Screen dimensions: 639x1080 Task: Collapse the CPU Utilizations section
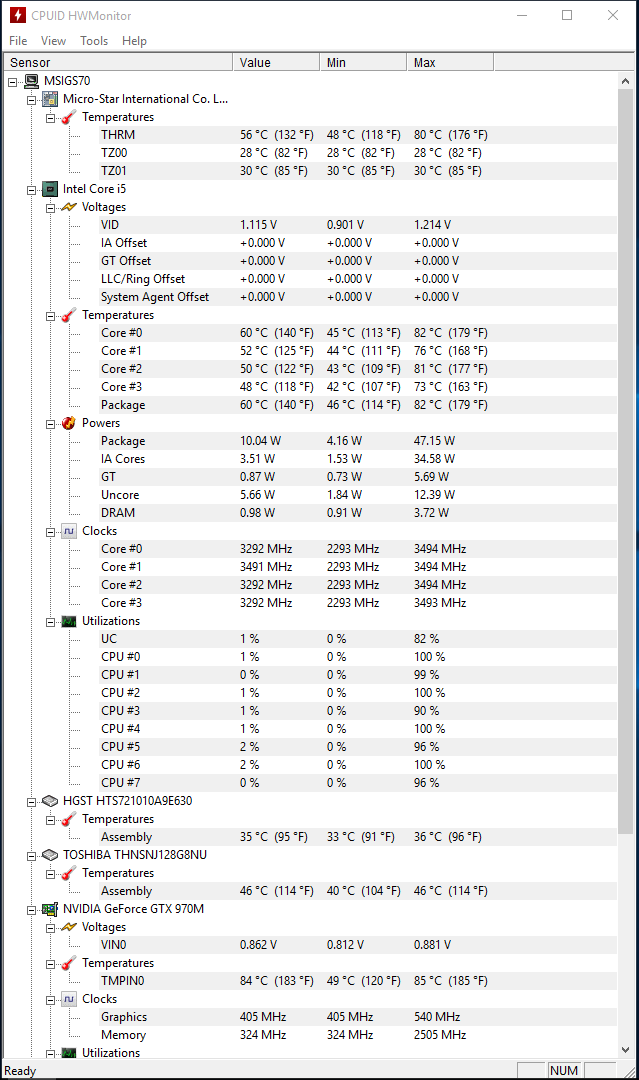coord(50,622)
